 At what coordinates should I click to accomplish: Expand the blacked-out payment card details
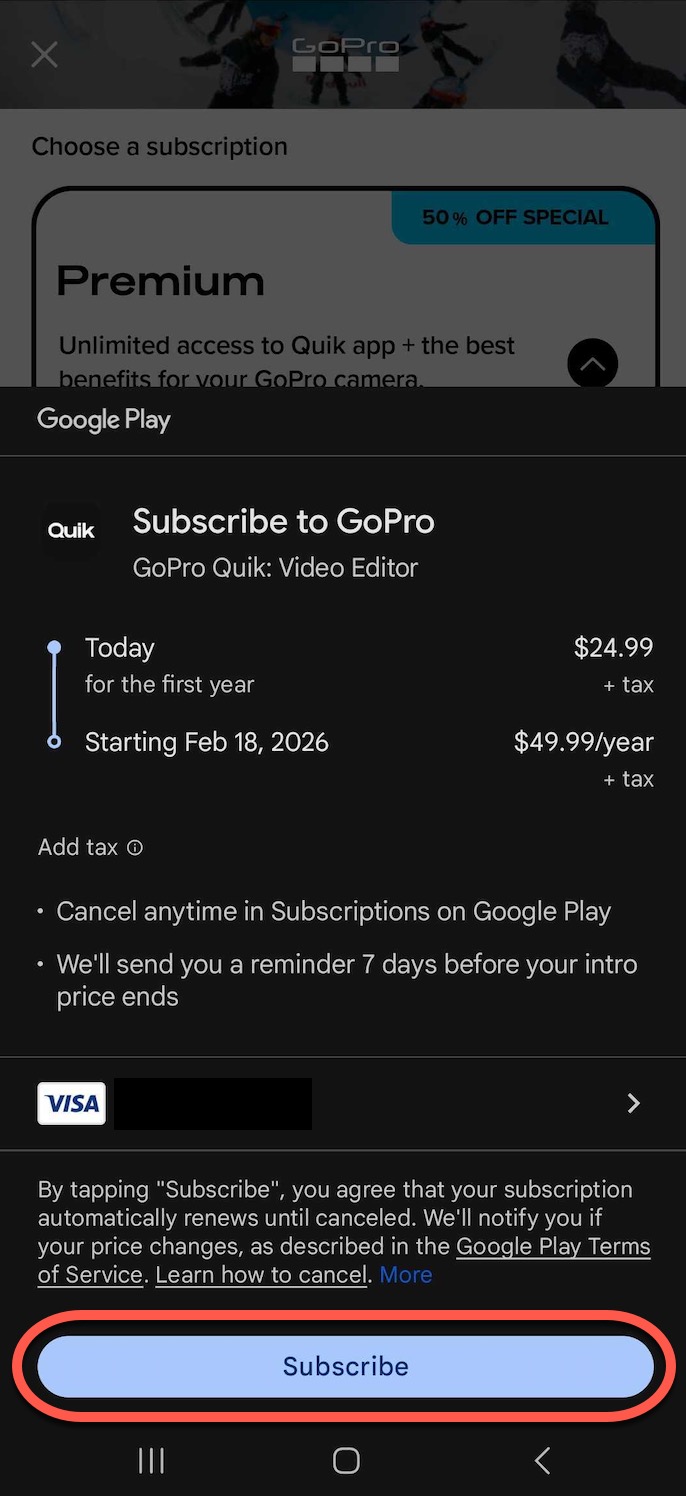(213, 1103)
